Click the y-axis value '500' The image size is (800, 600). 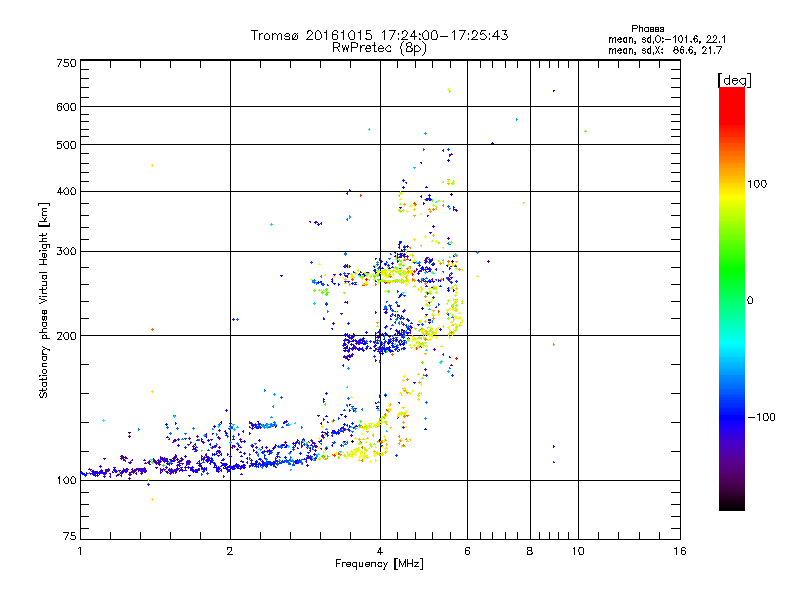tap(66, 145)
